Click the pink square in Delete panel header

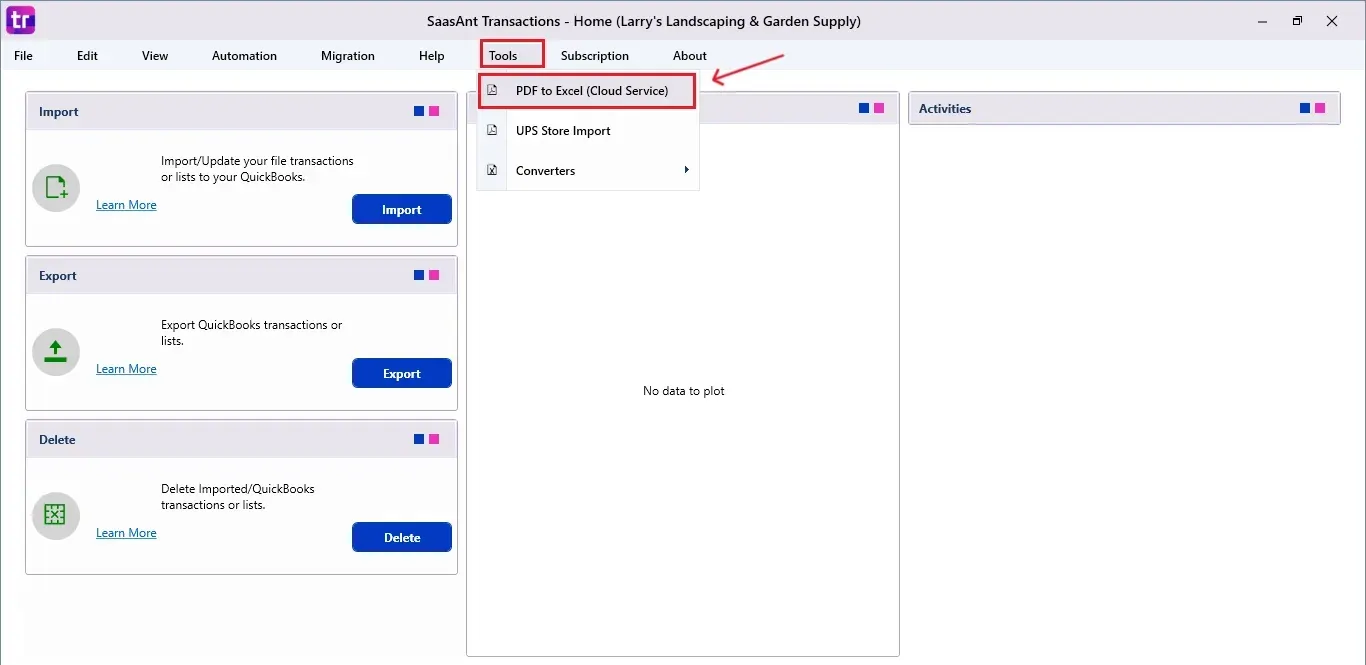coord(434,439)
